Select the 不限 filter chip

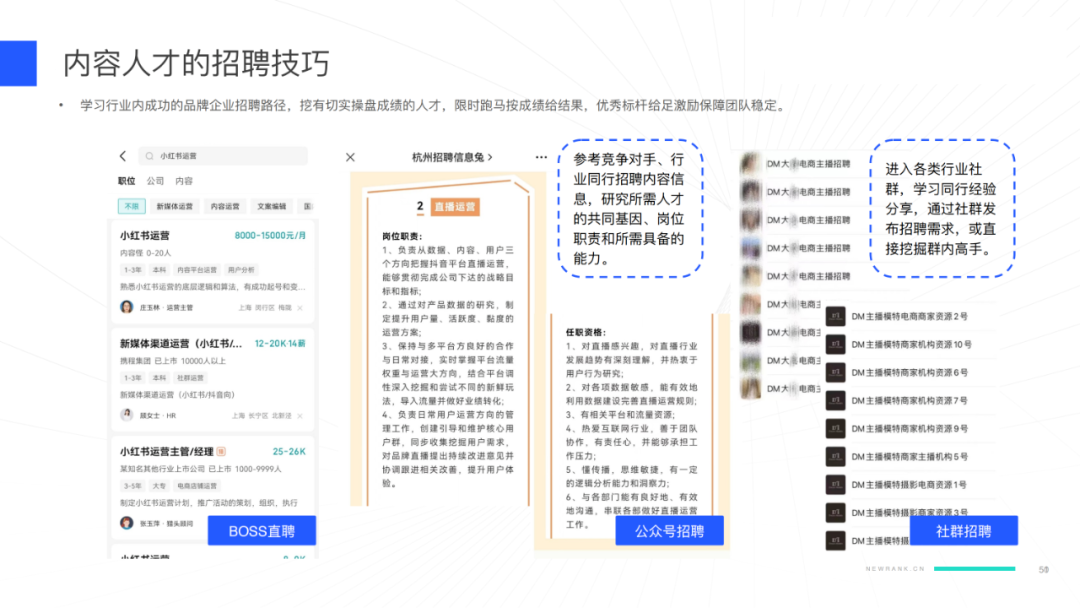pyautogui.click(x=132, y=207)
